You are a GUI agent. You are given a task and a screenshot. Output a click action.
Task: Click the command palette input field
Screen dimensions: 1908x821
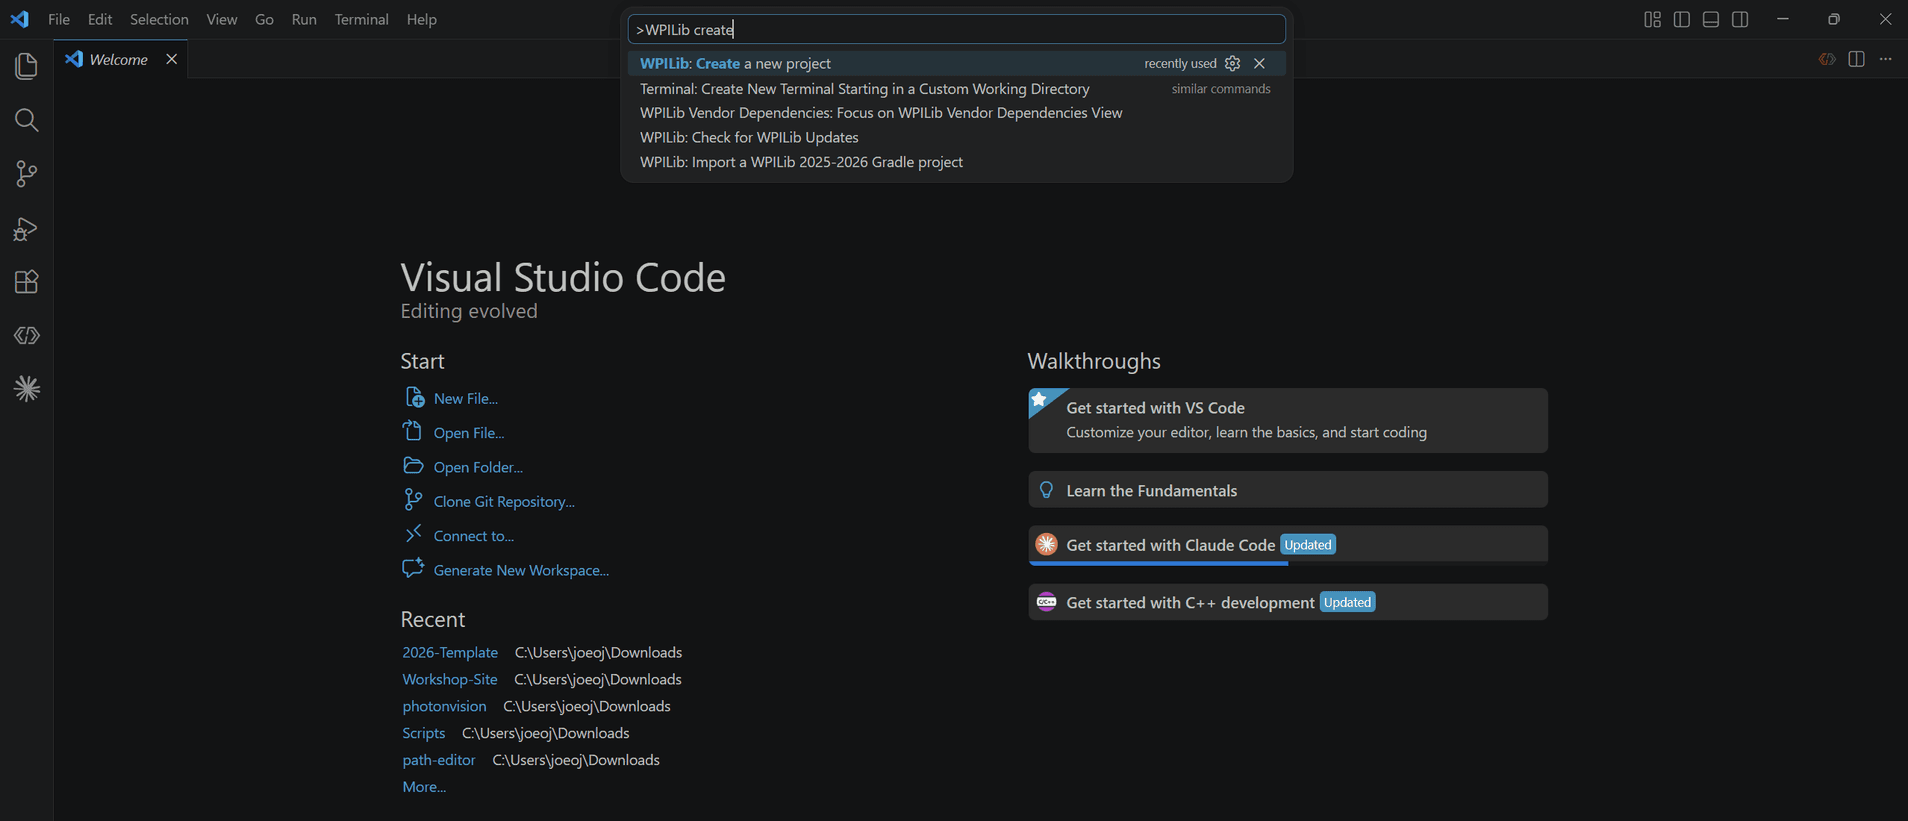[956, 29]
